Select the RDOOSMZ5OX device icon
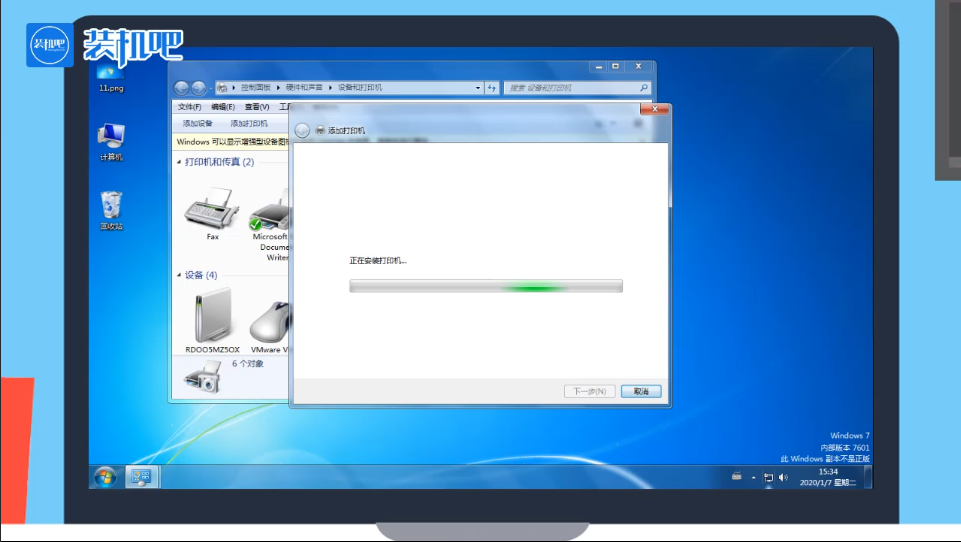This screenshot has height=542, width=961. click(x=212, y=316)
